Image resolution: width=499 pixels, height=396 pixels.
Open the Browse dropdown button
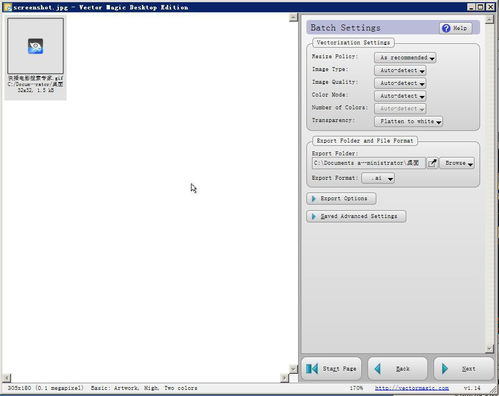tap(457, 163)
